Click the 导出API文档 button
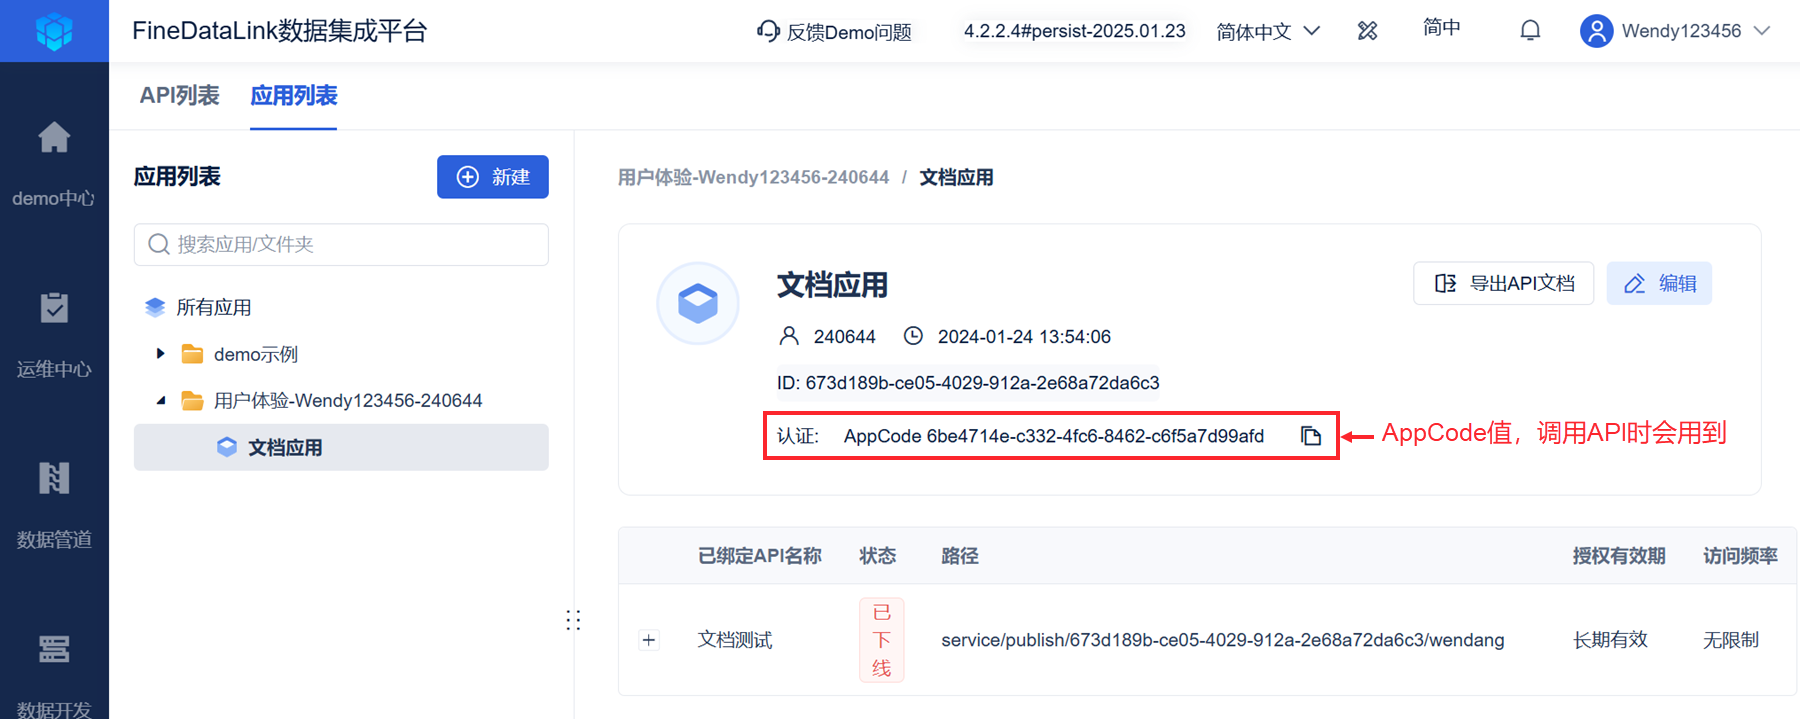The height and width of the screenshot is (719, 1800). [x=1503, y=284]
